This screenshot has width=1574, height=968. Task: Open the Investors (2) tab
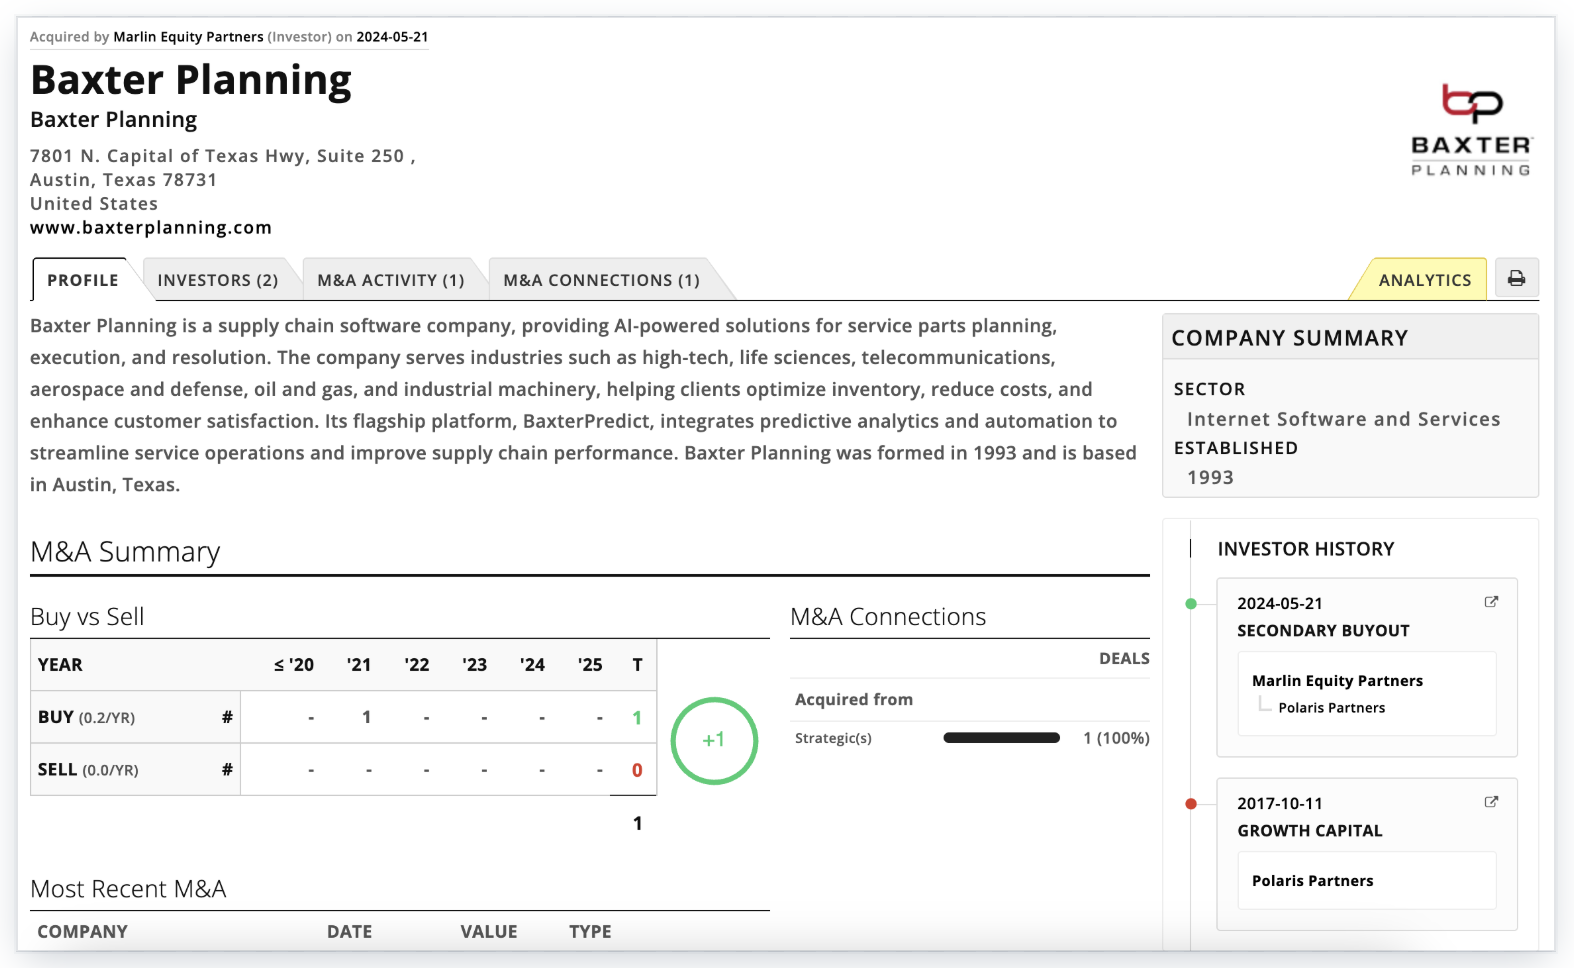click(218, 280)
